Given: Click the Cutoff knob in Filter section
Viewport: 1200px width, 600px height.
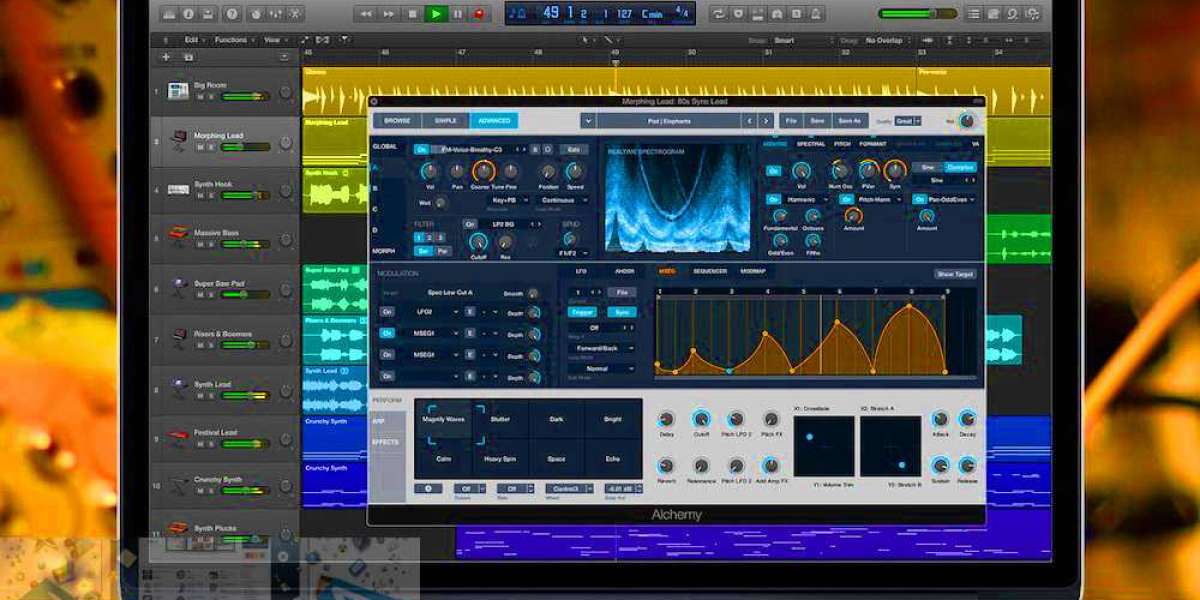Looking at the screenshot, I should point(478,241).
